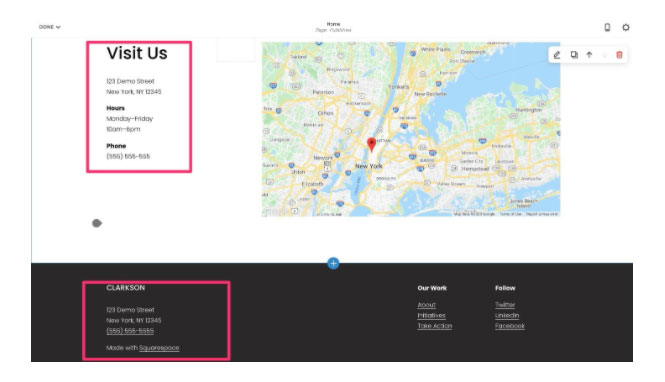The width and height of the screenshot is (665, 382).
Task: Open the Initiatives footer link
Action: pos(431,315)
